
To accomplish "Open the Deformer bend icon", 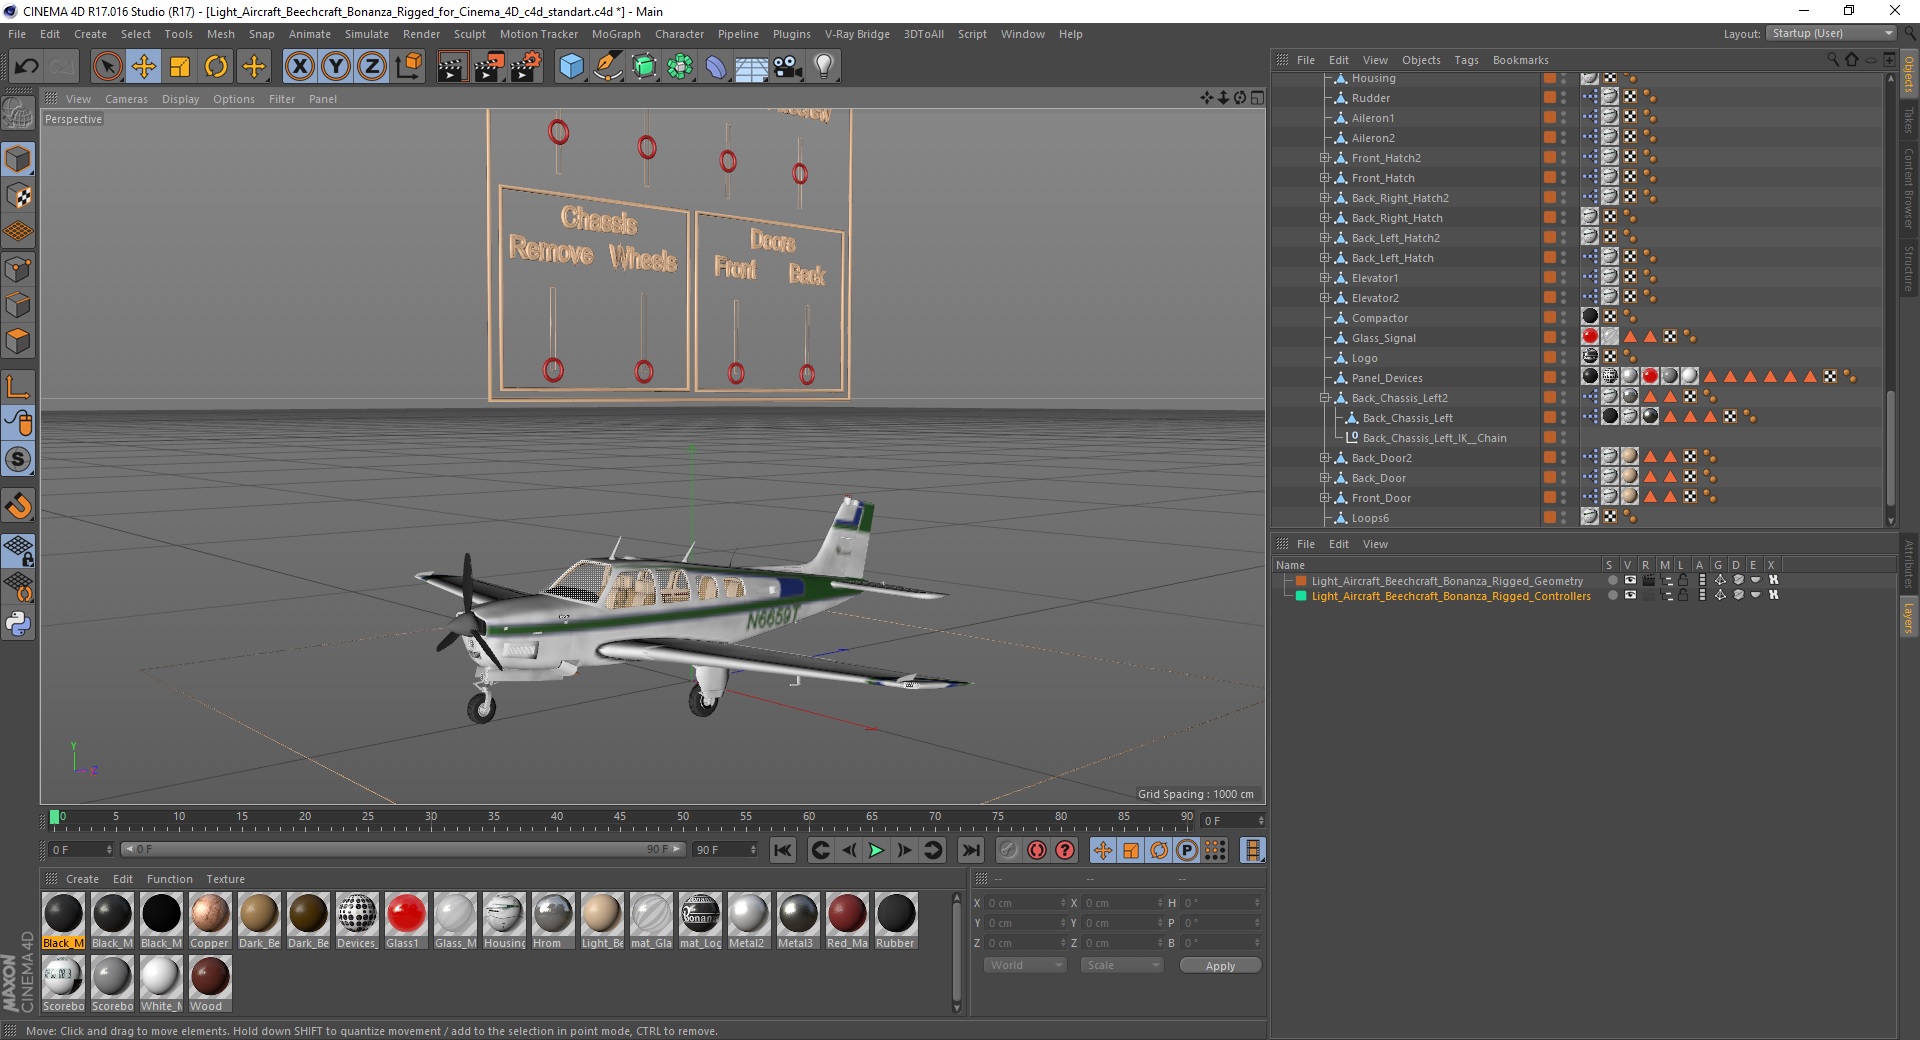I will coord(716,67).
